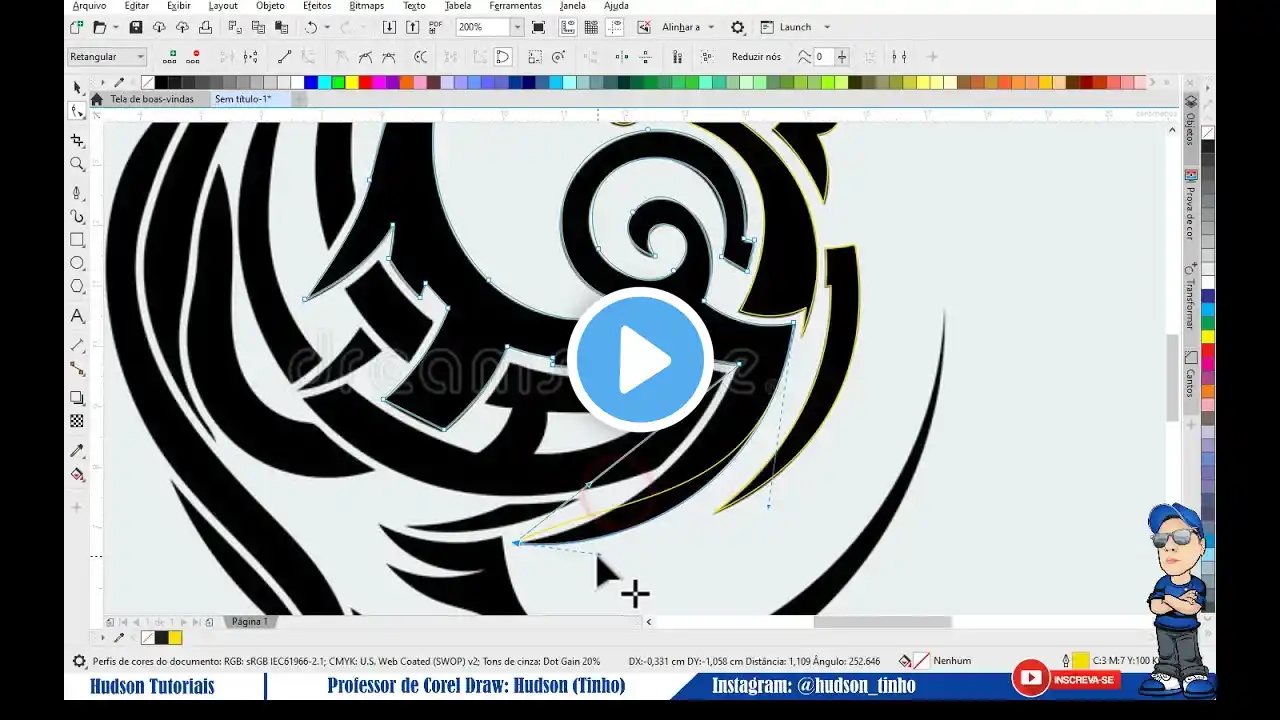Open the Ferramentas menu
The height and width of the screenshot is (720, 1280).
point(515,6)
